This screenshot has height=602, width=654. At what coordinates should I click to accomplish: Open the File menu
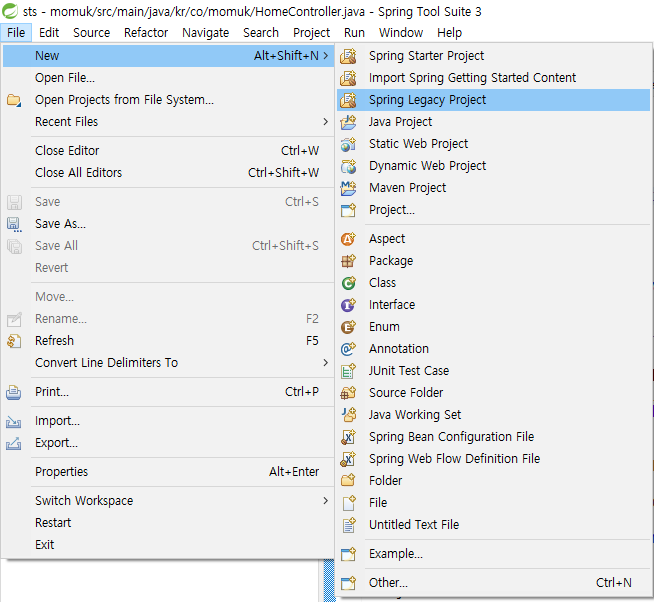point(16,33)
